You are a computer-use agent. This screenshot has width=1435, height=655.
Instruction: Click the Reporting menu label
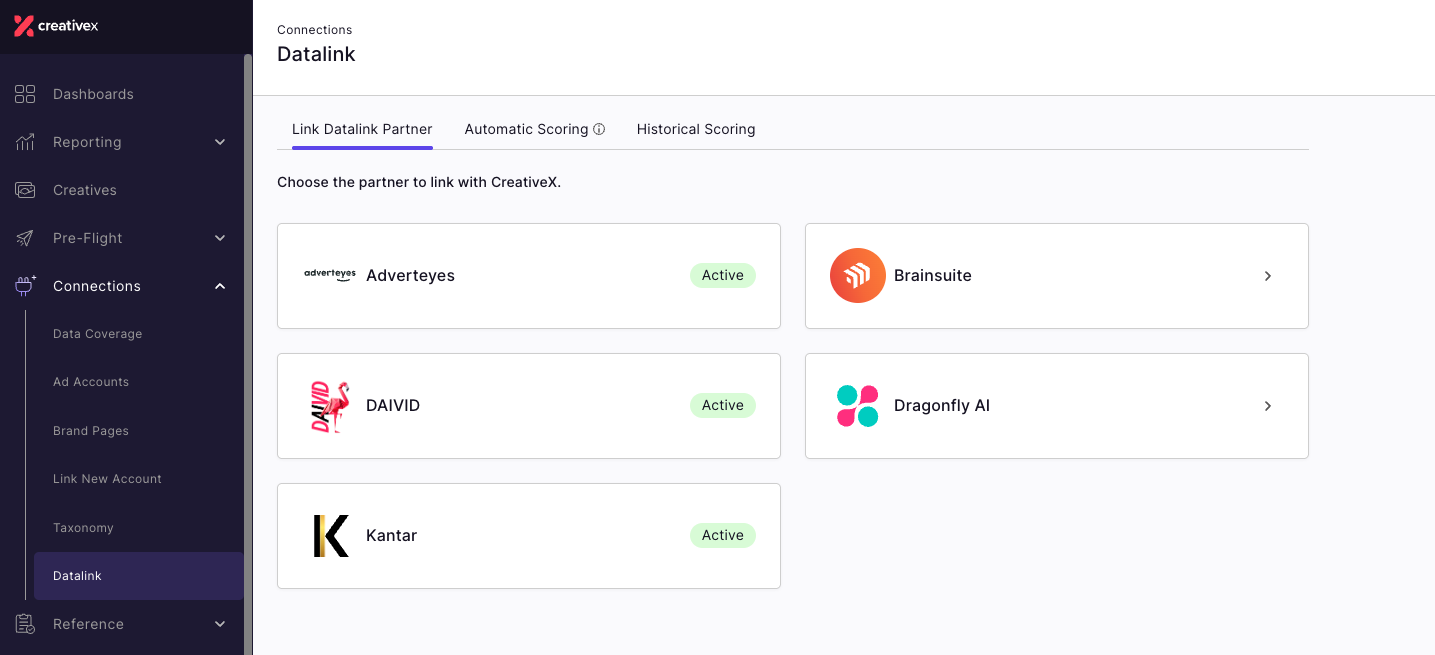click(87, 142)
